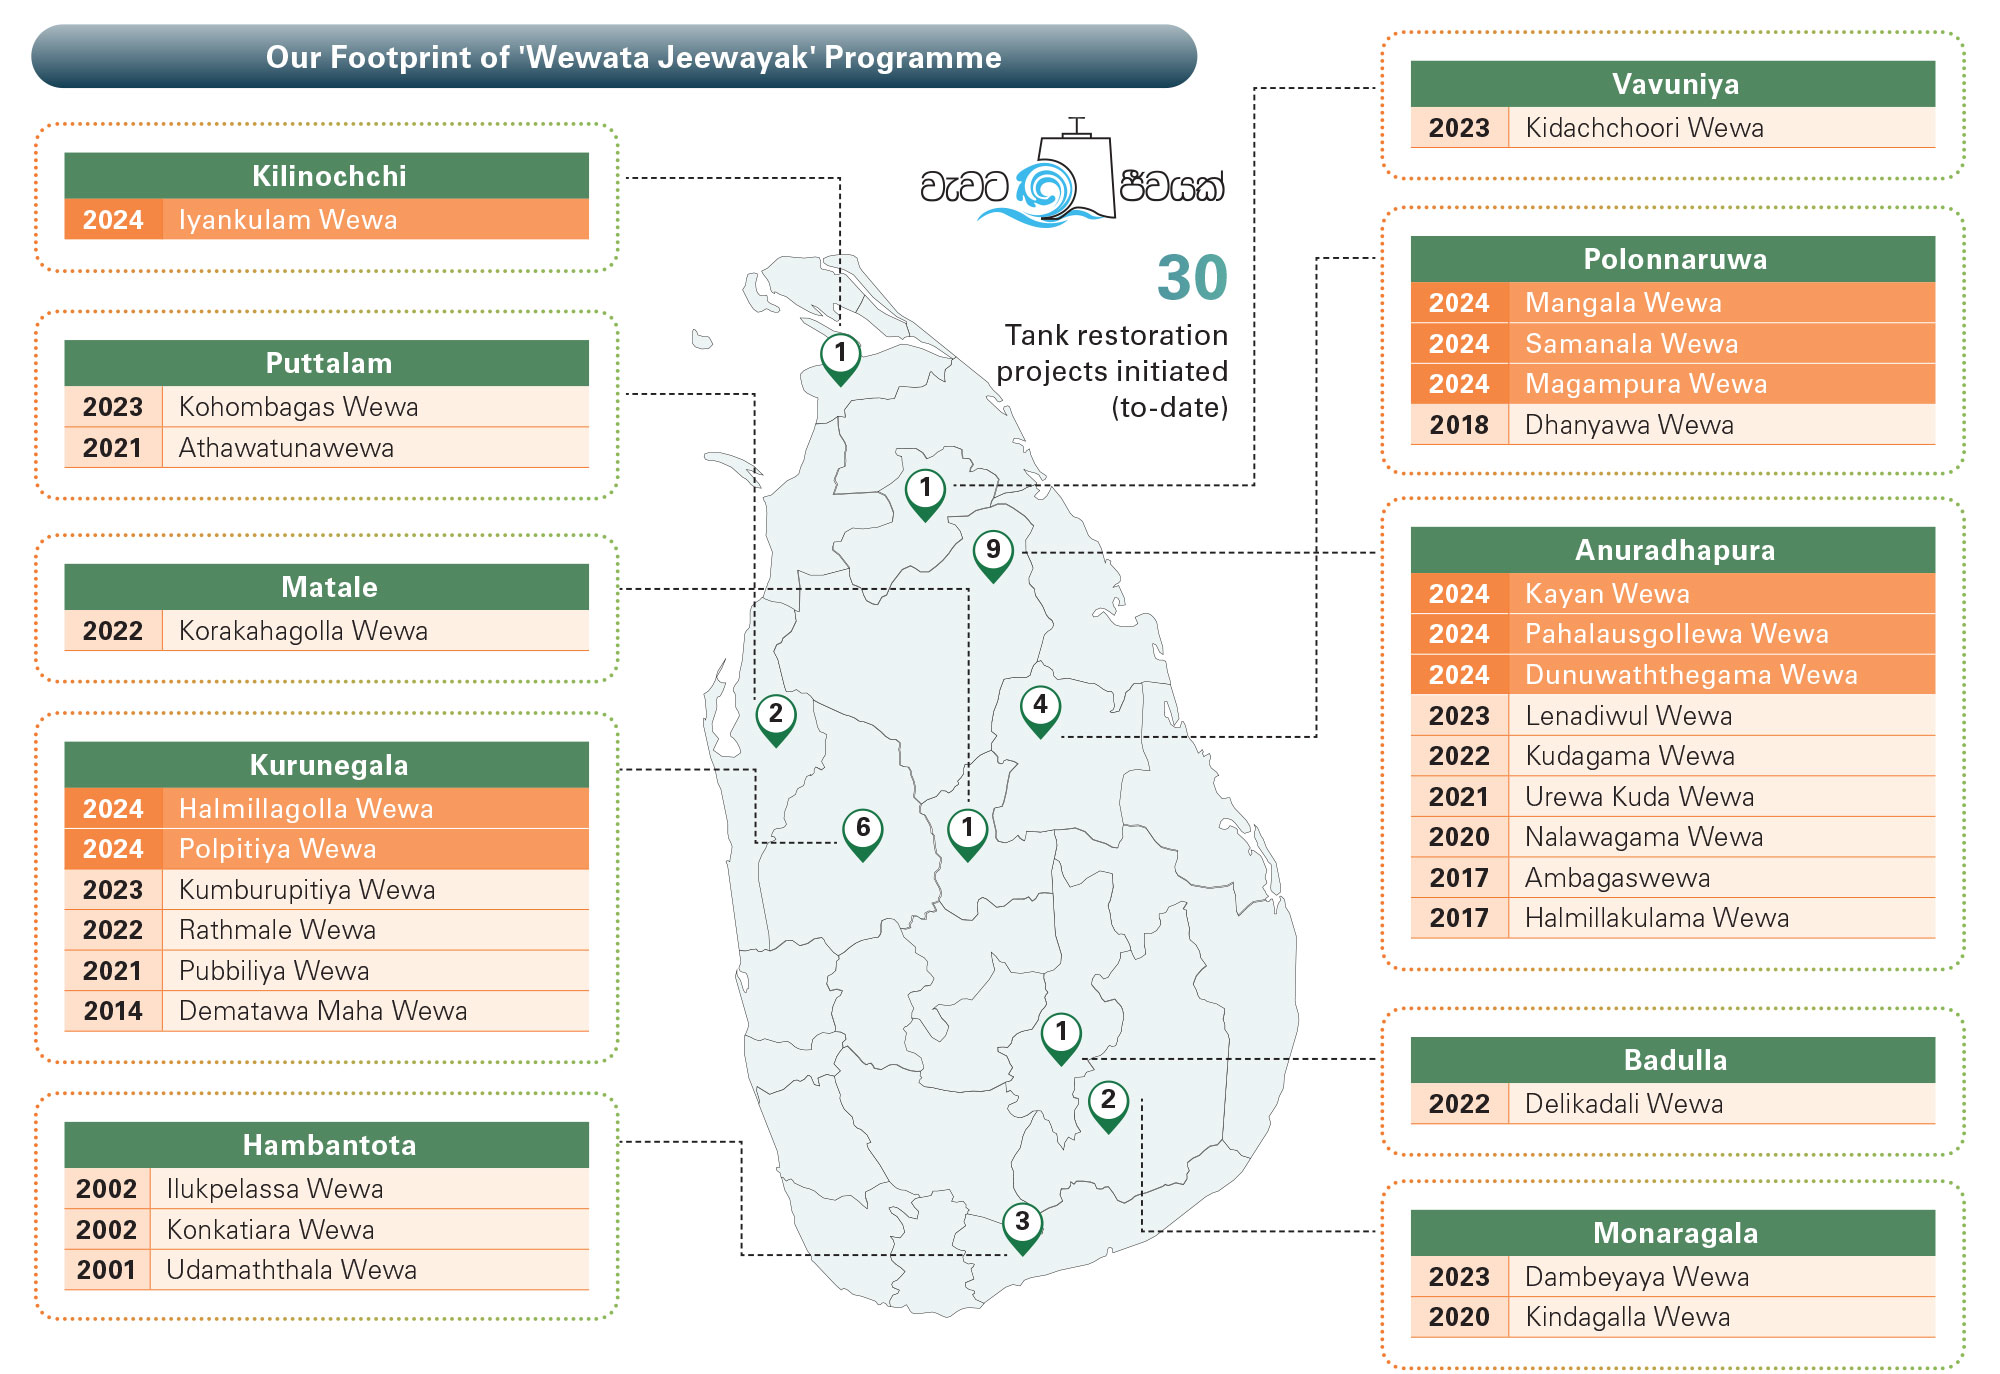The height and width of the screenshot is (1374, 2000).
Task: Click the Dambeyaya Wewa row
Action: coord(1673,1277)
